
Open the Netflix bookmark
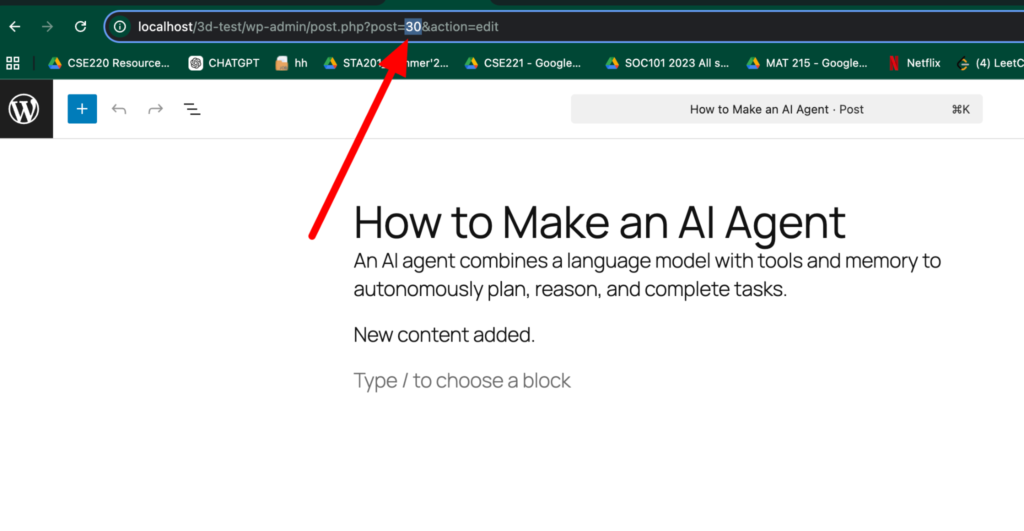(914, 63)
